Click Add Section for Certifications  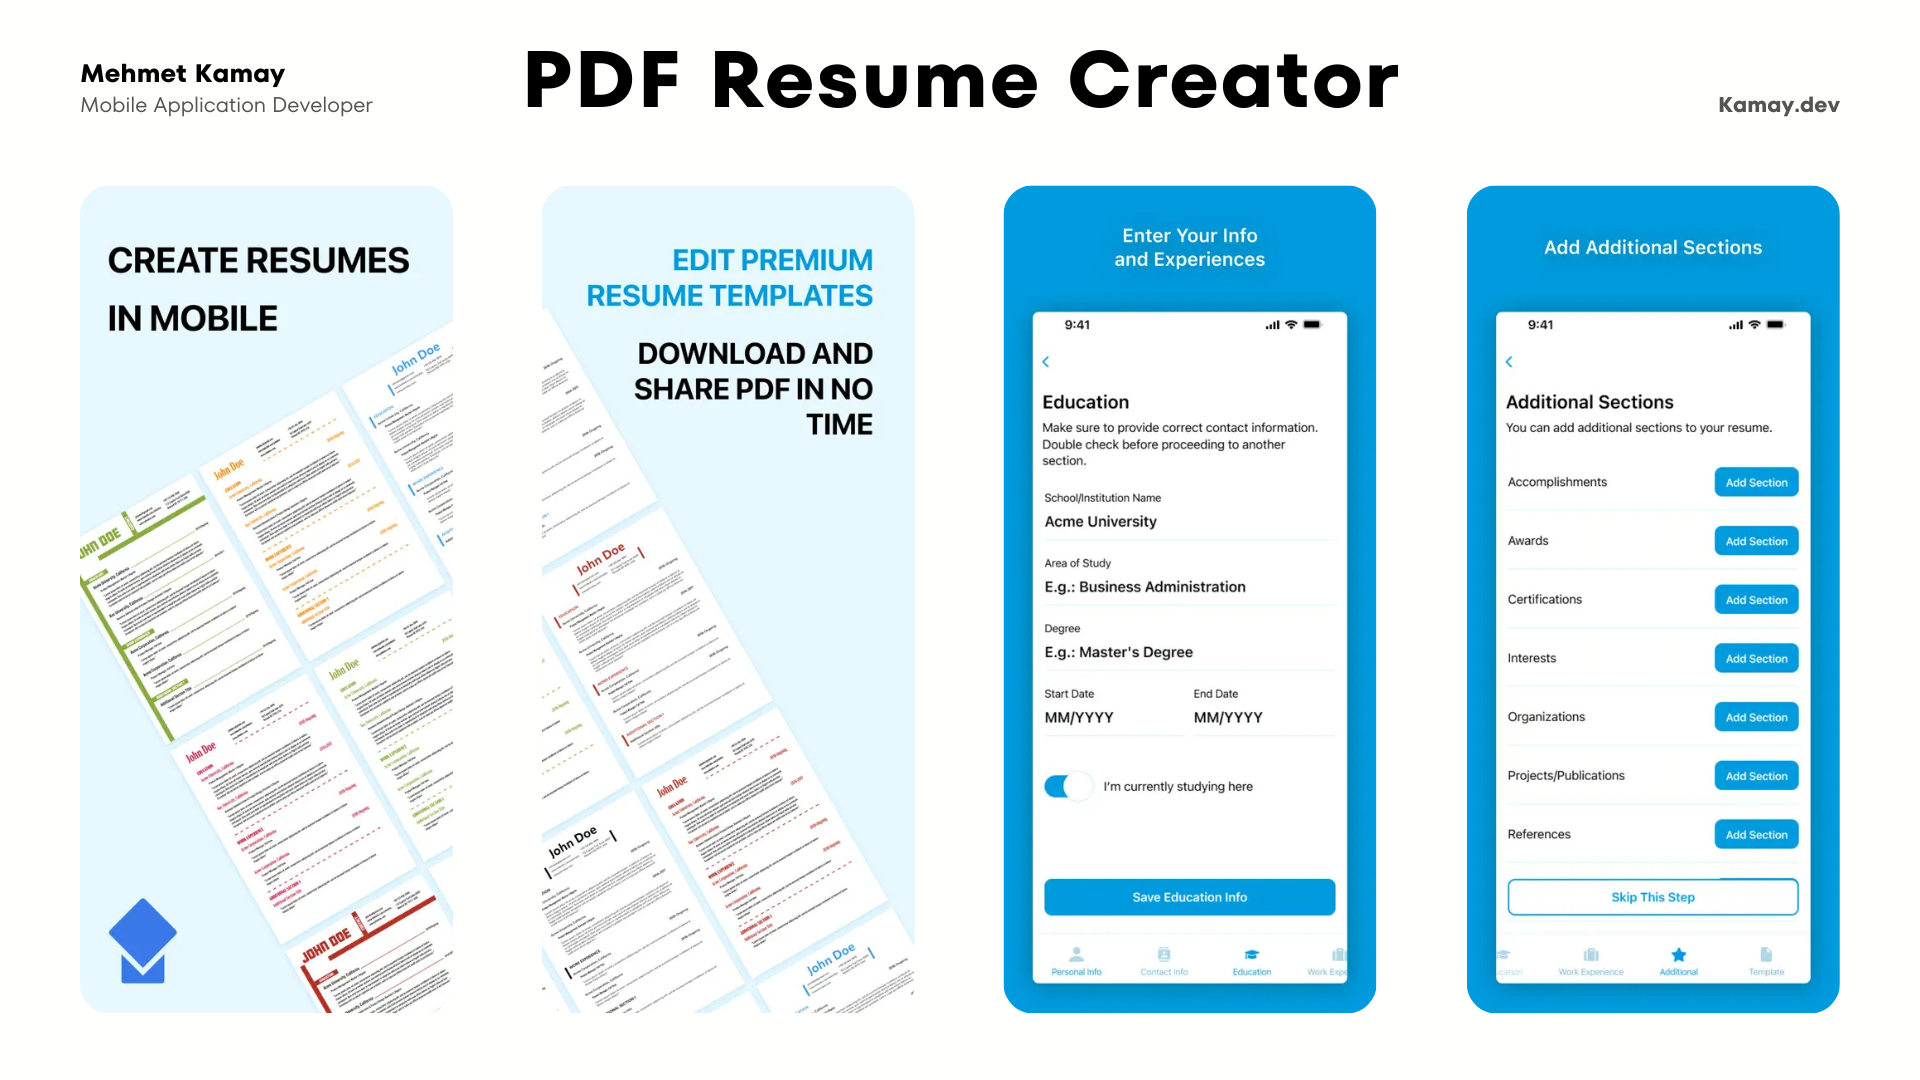click(1755, 599)
